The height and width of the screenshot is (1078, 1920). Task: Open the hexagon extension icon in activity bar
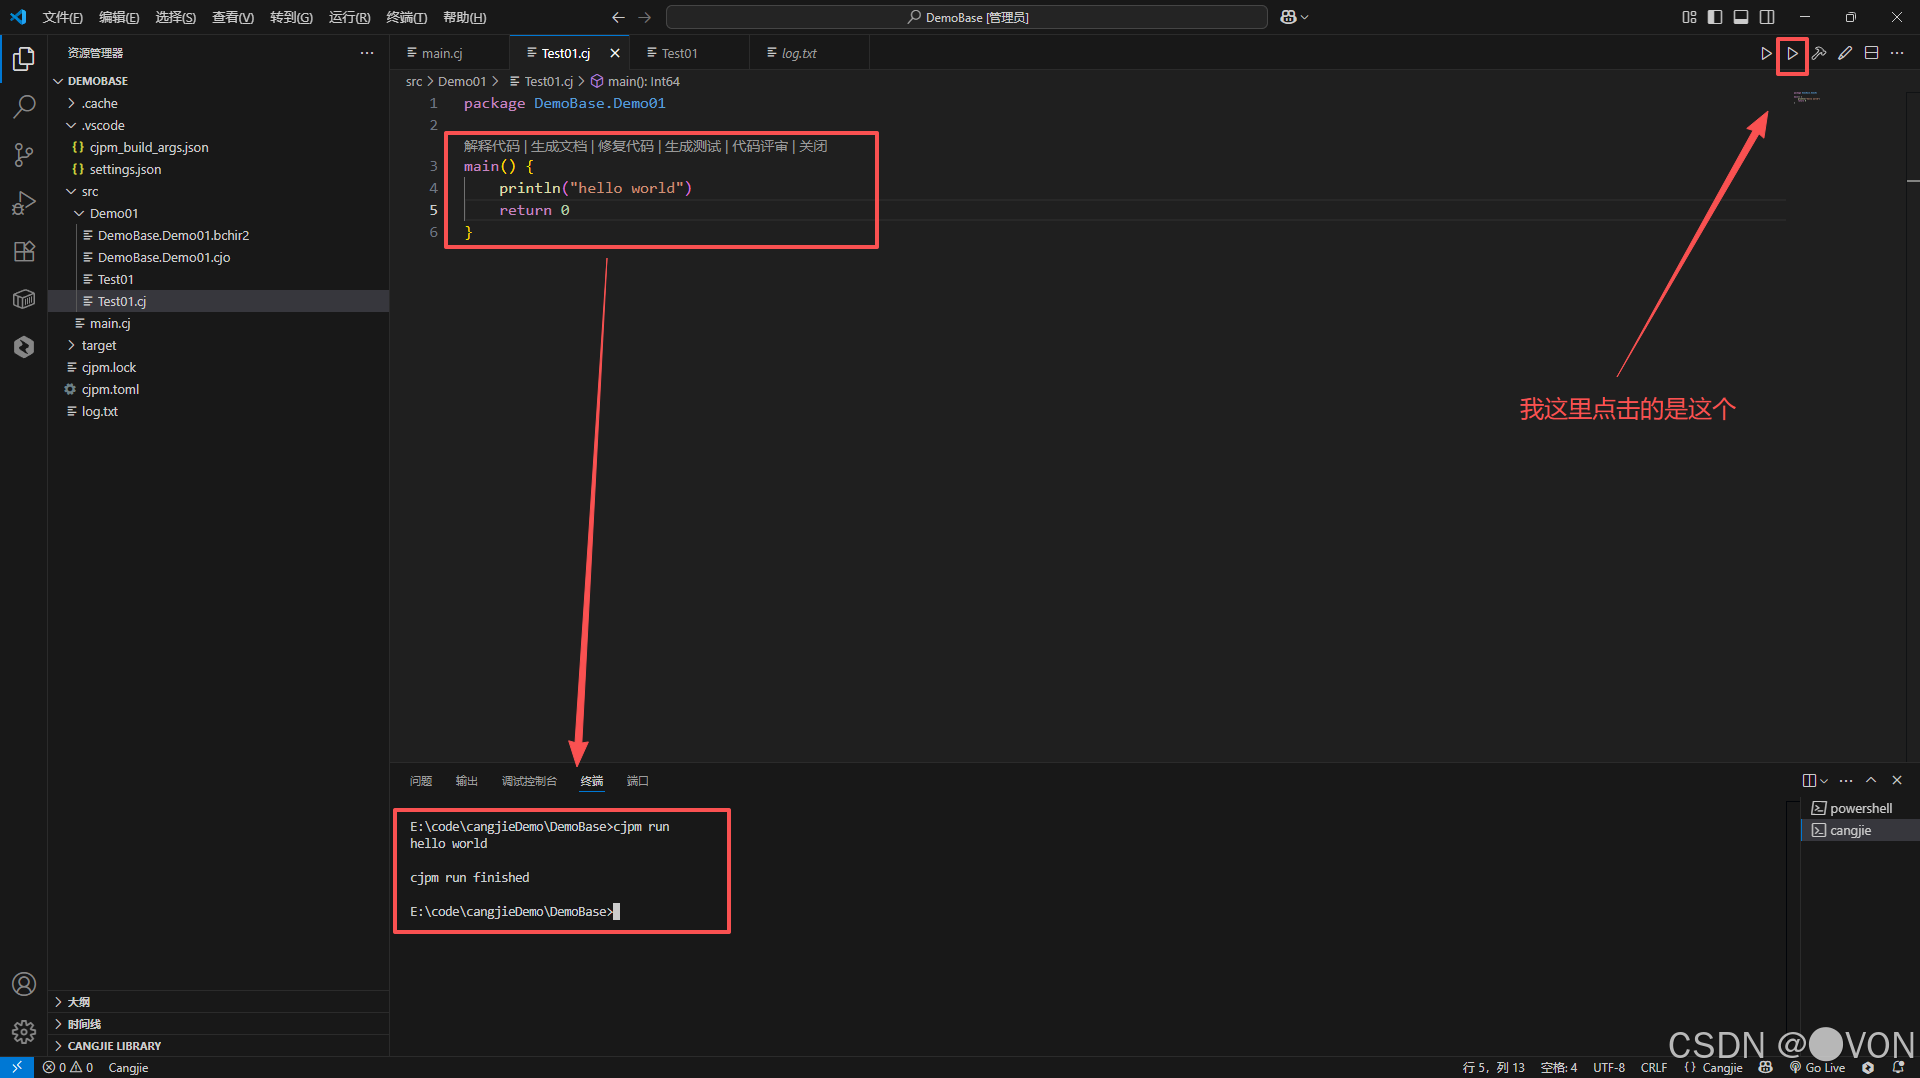24,347
